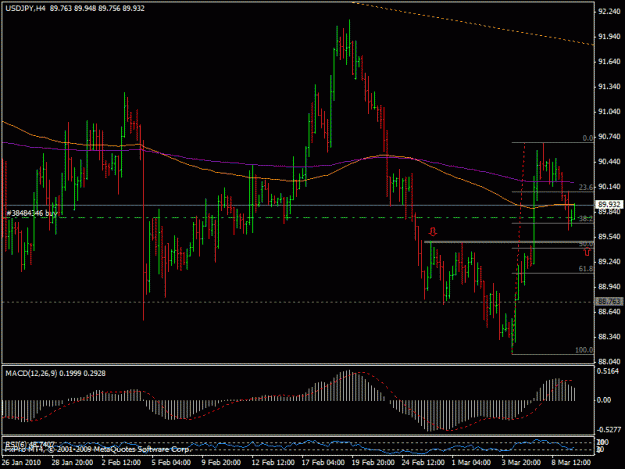Click the OHLC values 89.763 89.948 89.756 89.932

pyautogui.click(x=97, y=8)
